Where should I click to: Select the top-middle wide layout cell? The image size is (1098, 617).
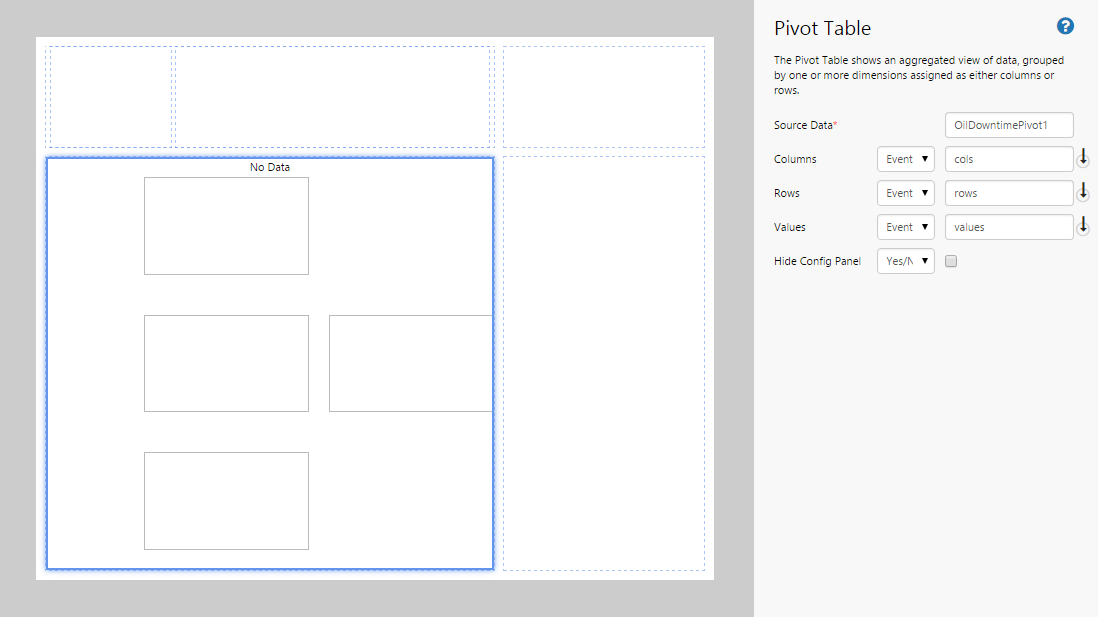[x=333, y=97]
